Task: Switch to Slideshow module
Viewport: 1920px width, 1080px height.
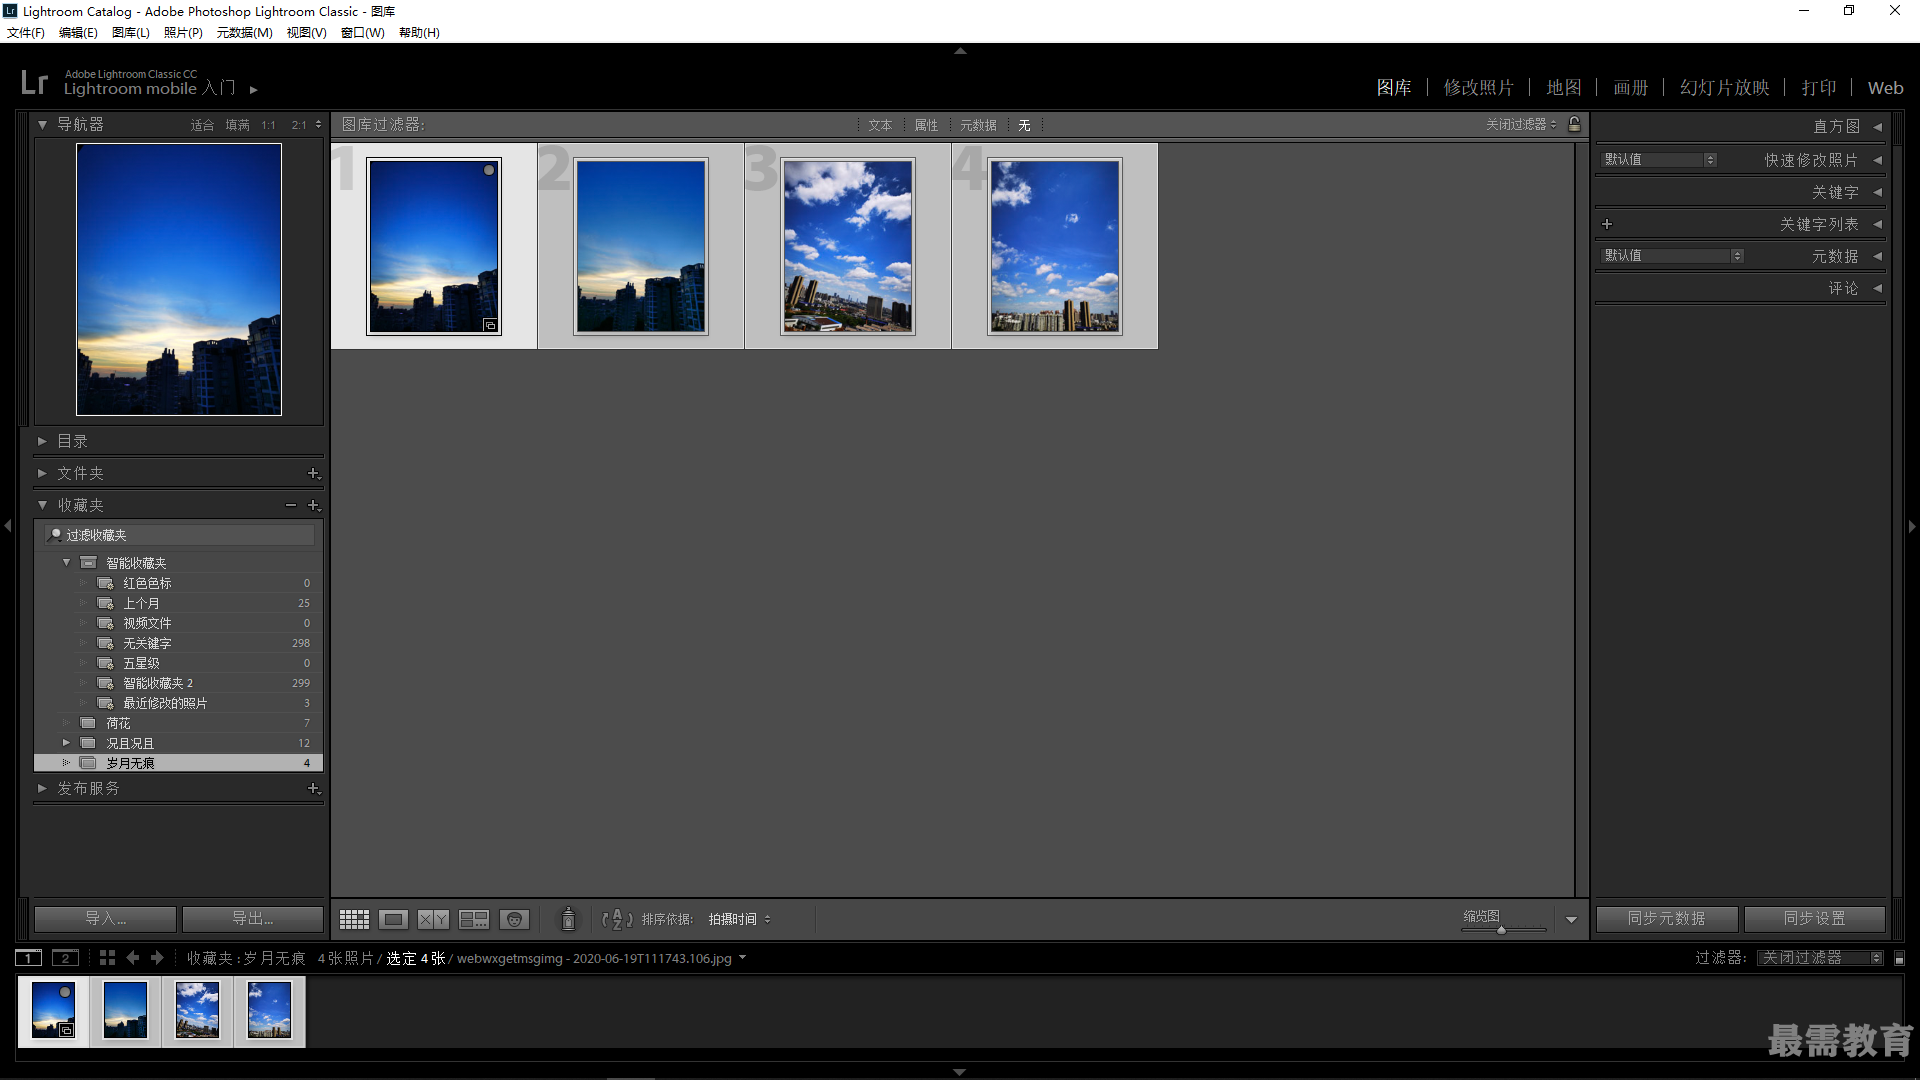Action: coord(1725,88)
